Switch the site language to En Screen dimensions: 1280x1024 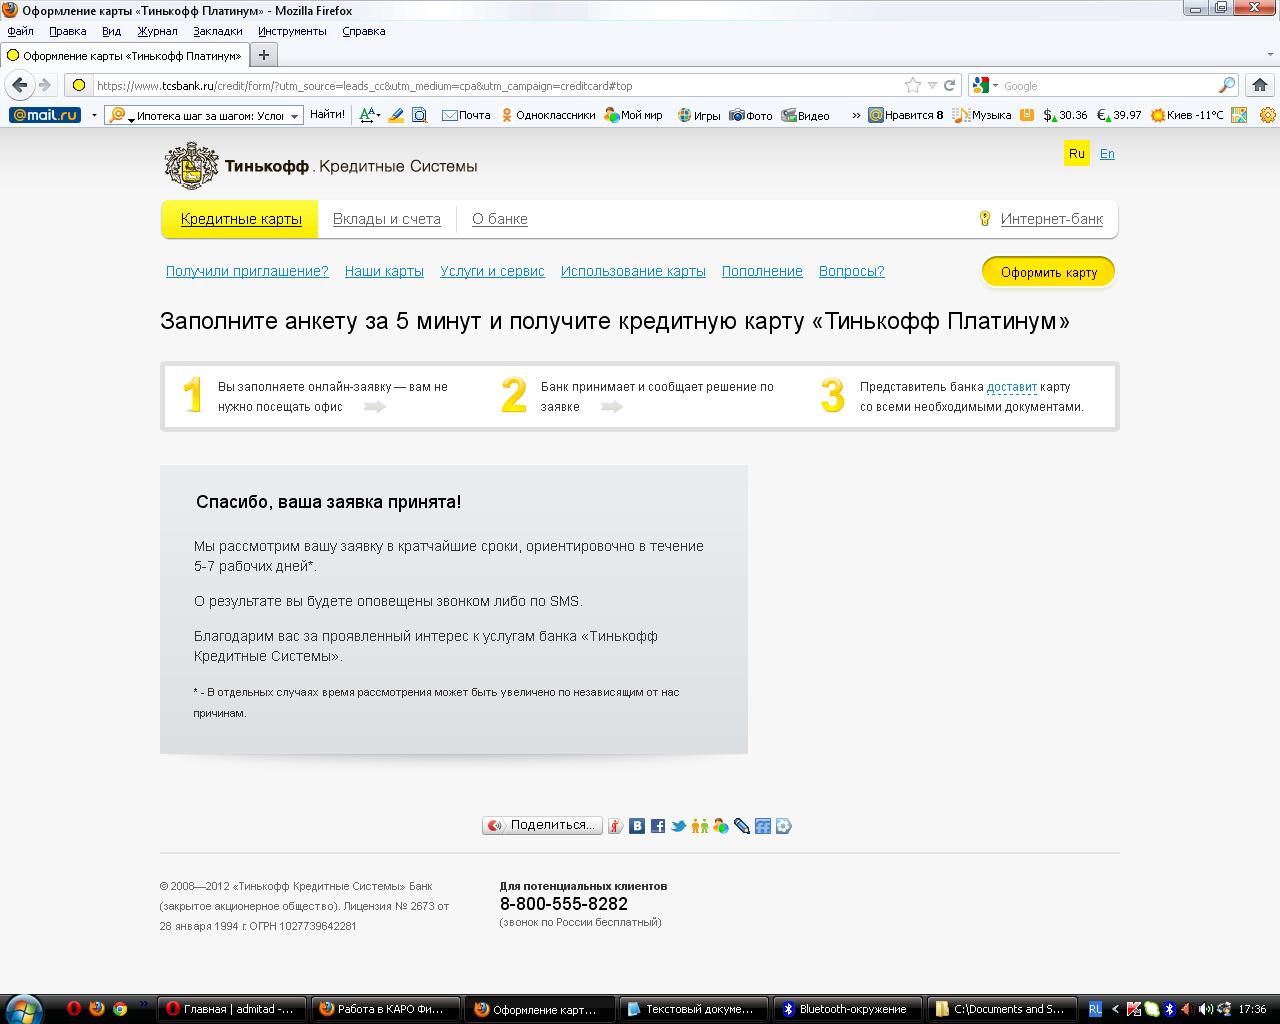[x=1107, y=154]
